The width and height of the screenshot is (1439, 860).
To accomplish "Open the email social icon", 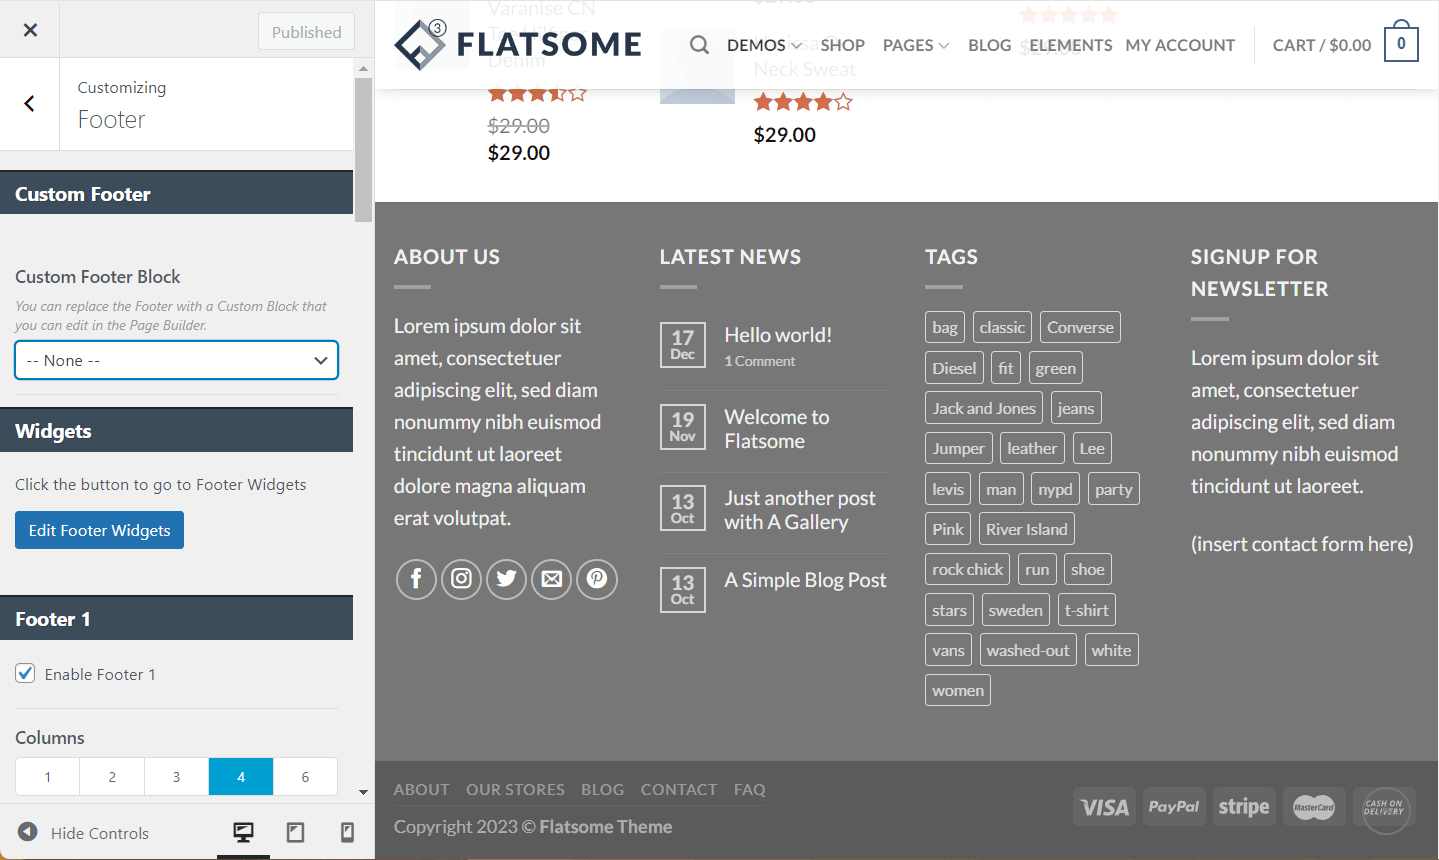I will click(x=551, y=579).
